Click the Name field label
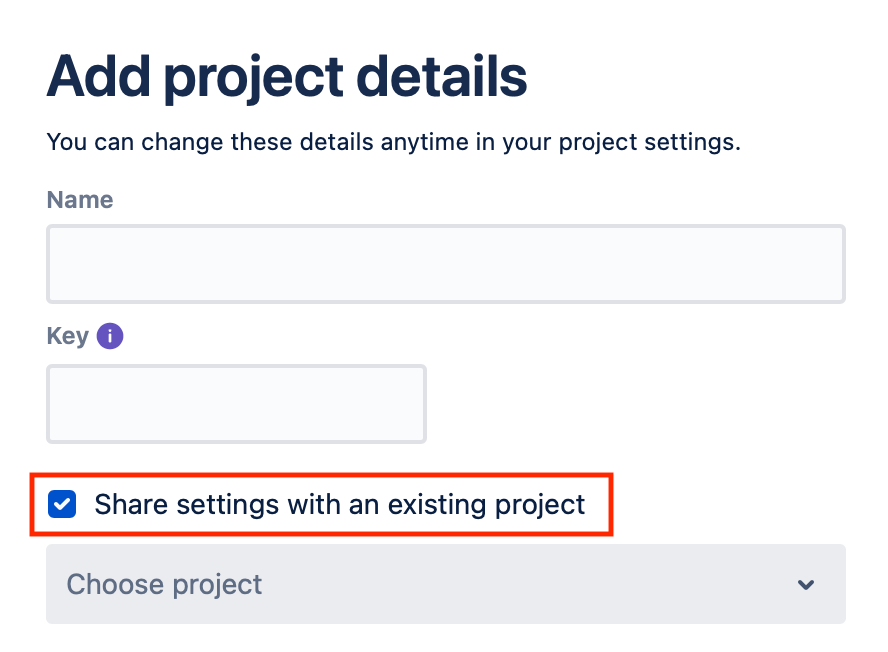This screenshot has width=888, height=652. (80, 200)
